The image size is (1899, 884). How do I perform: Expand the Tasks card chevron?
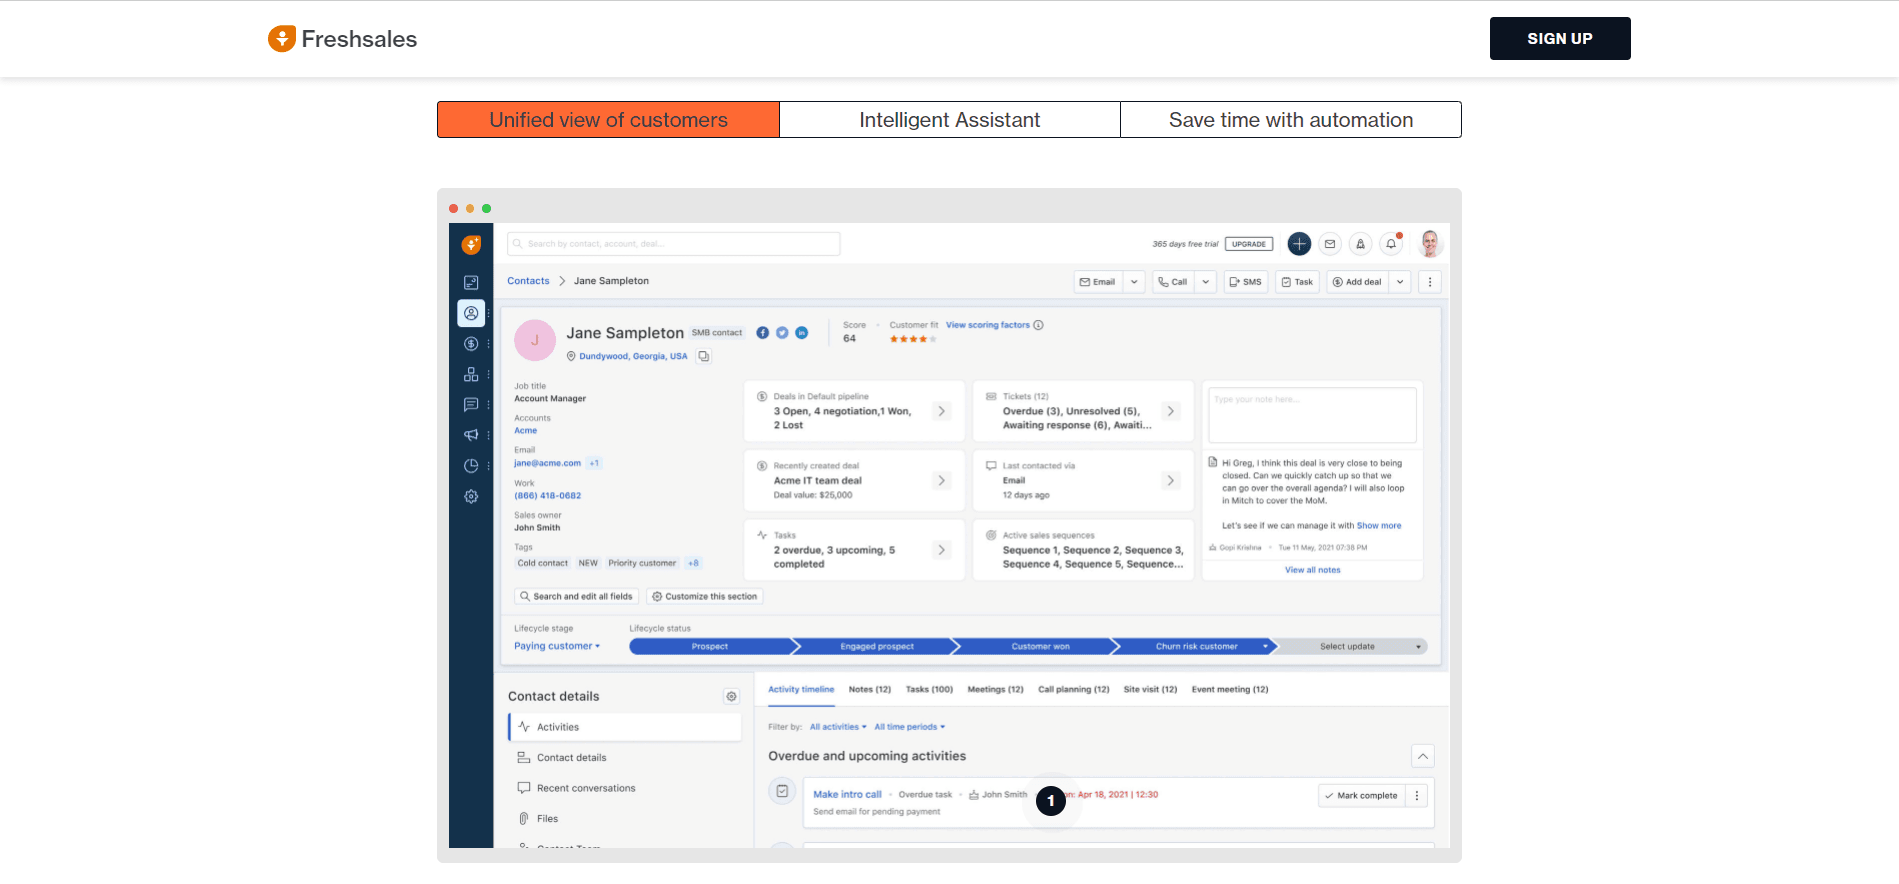click(x=941, y=550)
